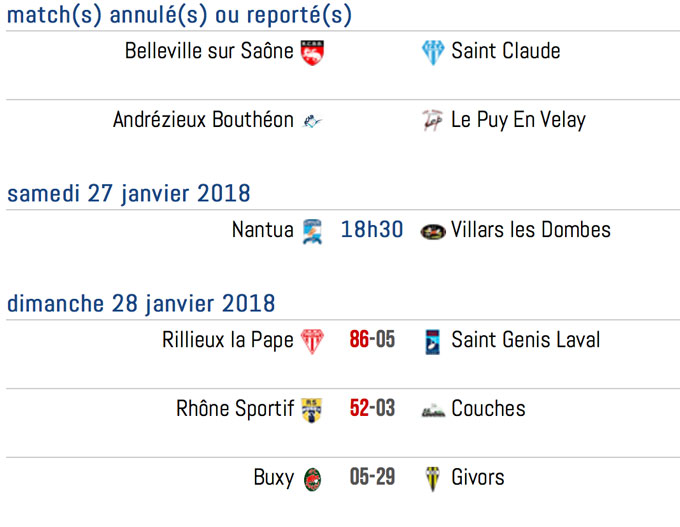Open the 52-03 match score

[372, 408]
